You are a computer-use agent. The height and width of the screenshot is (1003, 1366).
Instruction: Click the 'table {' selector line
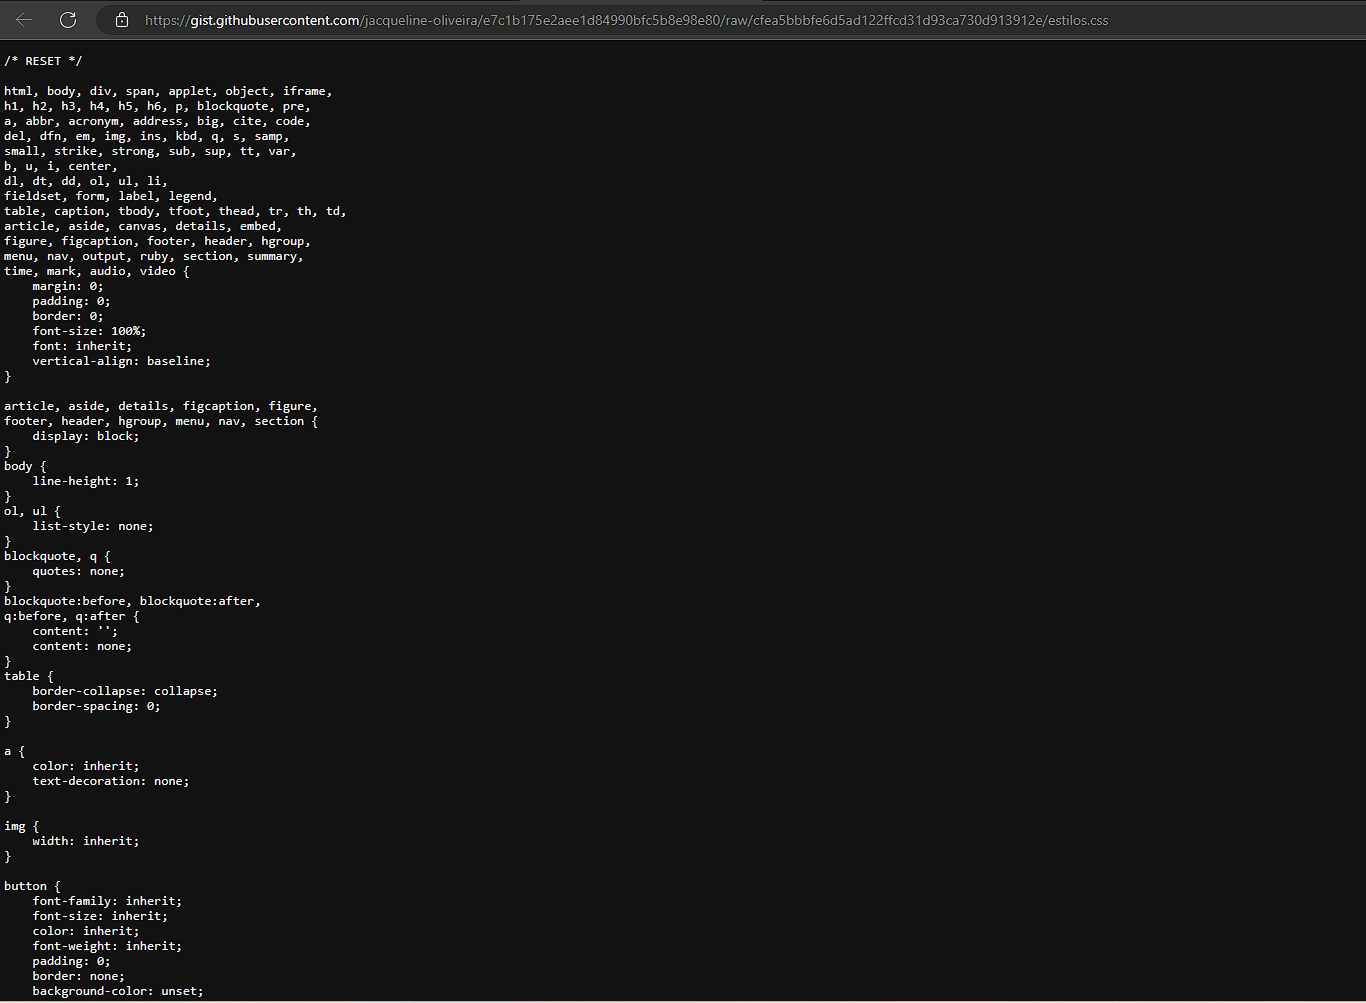29,676
